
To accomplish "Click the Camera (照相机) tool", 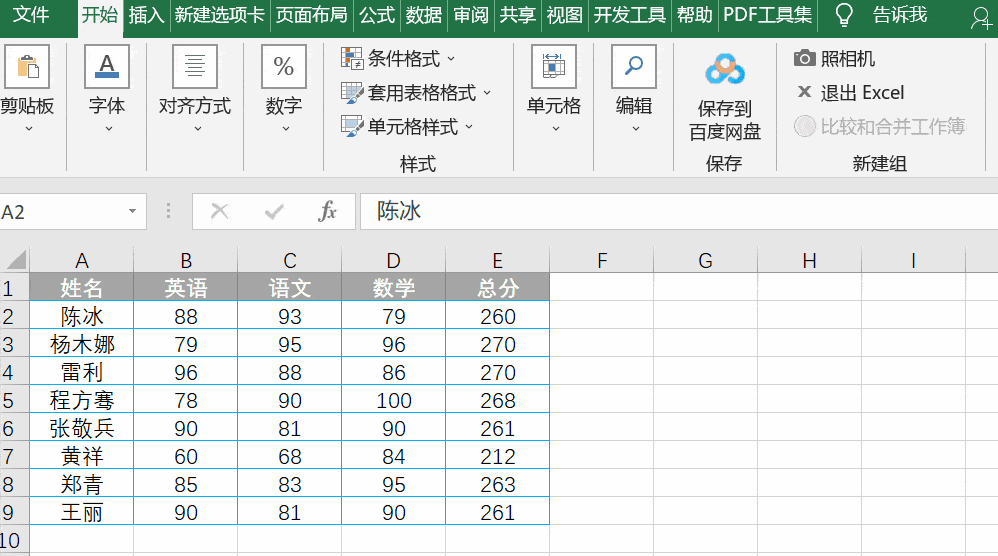I will click(x=834, y=59).
